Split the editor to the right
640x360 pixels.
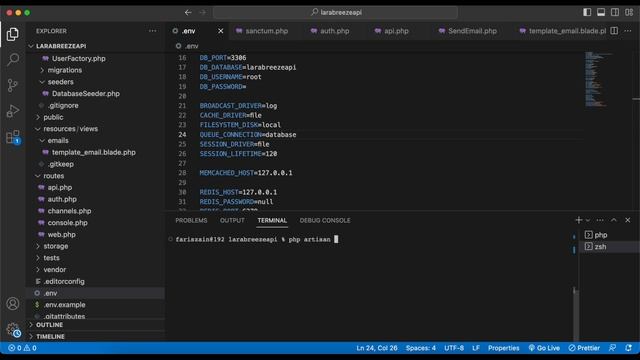[614, 31]
